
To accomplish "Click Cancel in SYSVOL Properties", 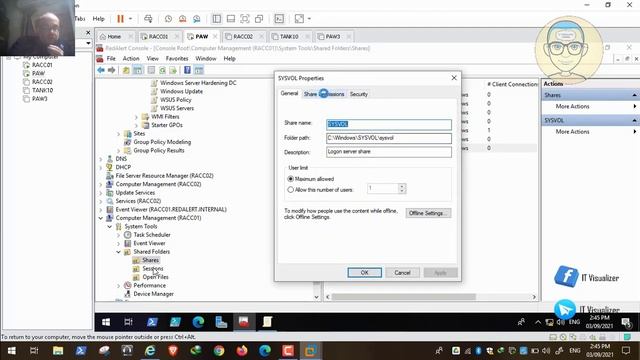I will click(x=402, y=273).
